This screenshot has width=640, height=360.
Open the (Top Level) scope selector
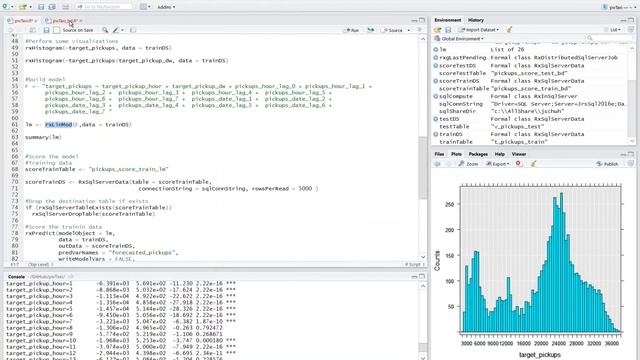point(40,264)
